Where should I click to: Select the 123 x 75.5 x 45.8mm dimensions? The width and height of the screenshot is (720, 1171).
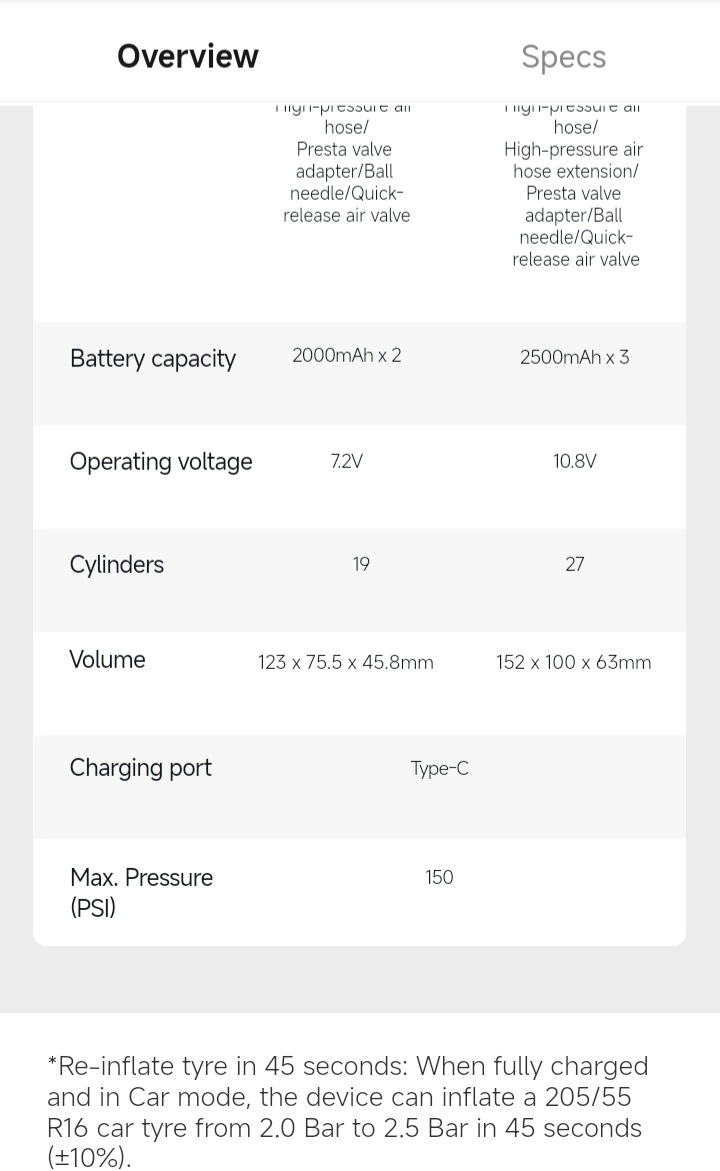(x=345, y=662)
